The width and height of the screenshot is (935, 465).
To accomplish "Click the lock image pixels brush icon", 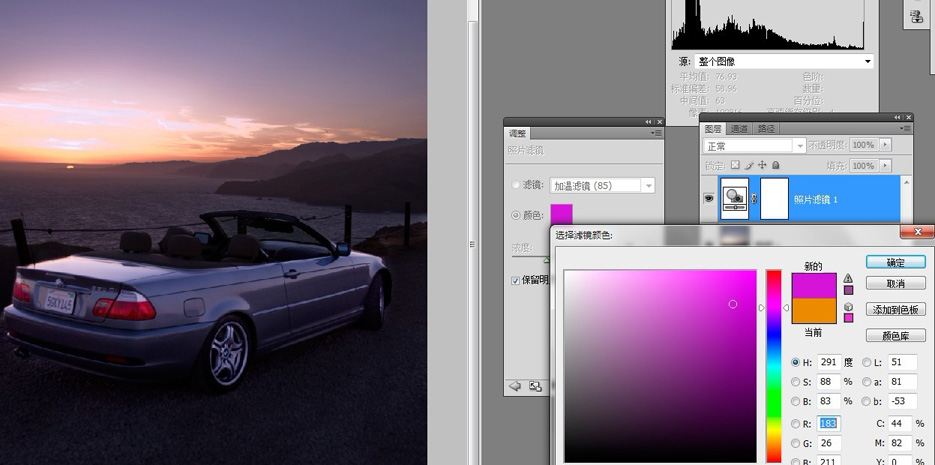I will click(749, 165).
